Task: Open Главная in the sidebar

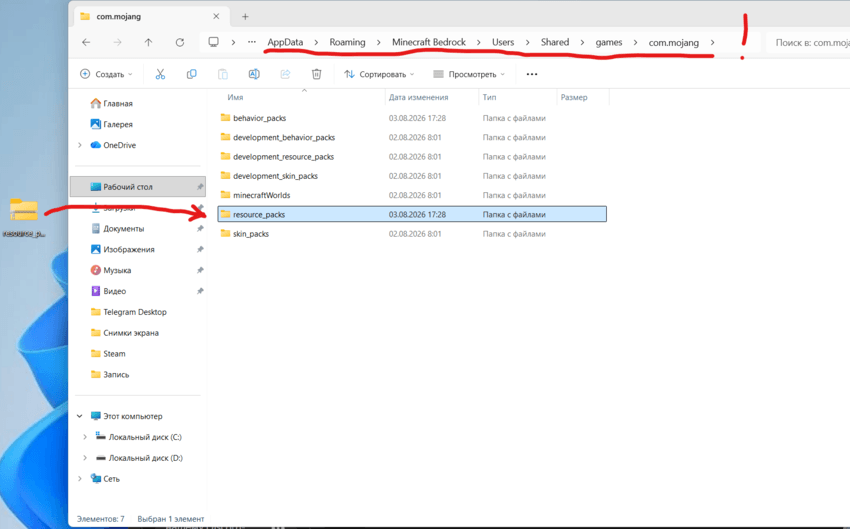Action: pos(118,104)
